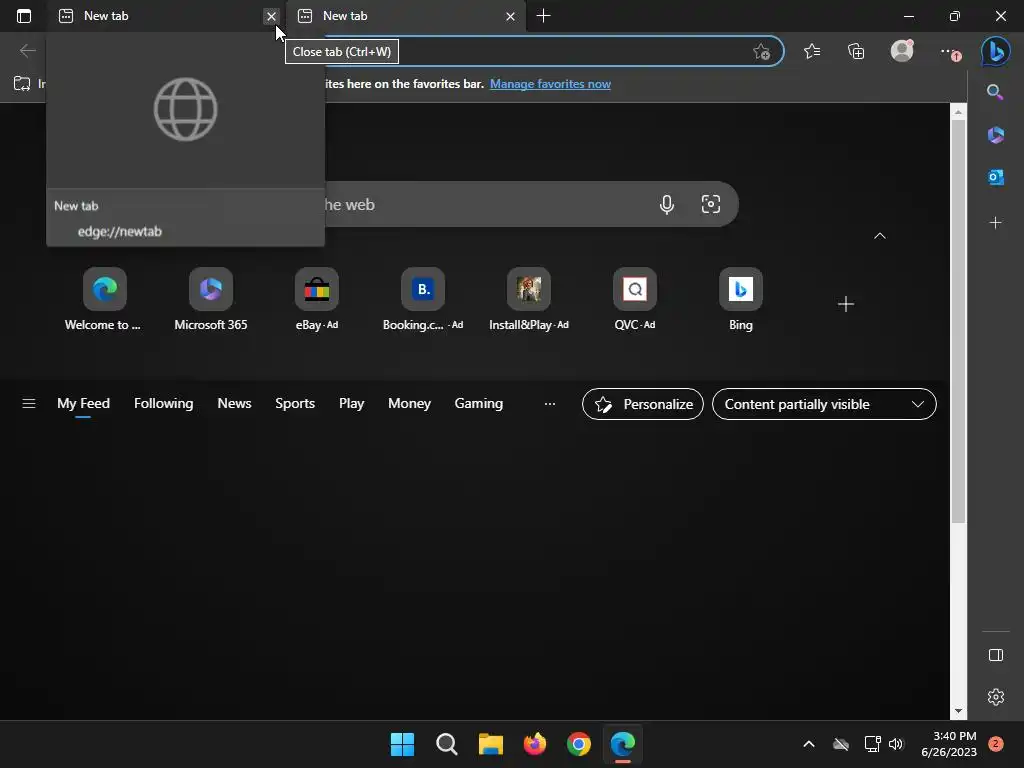Open the profile avatar

click(902, 50)
